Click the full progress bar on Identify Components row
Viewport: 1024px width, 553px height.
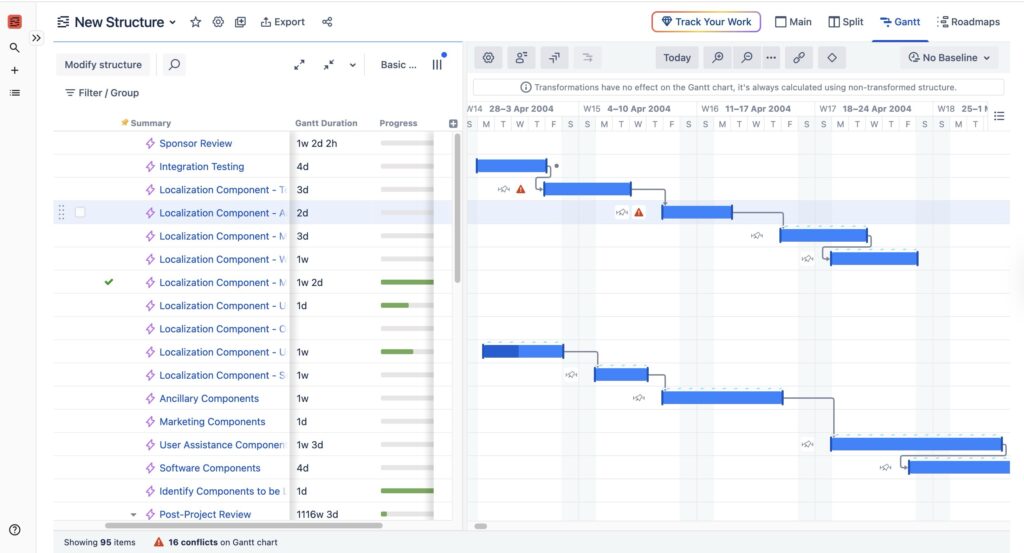407,491
